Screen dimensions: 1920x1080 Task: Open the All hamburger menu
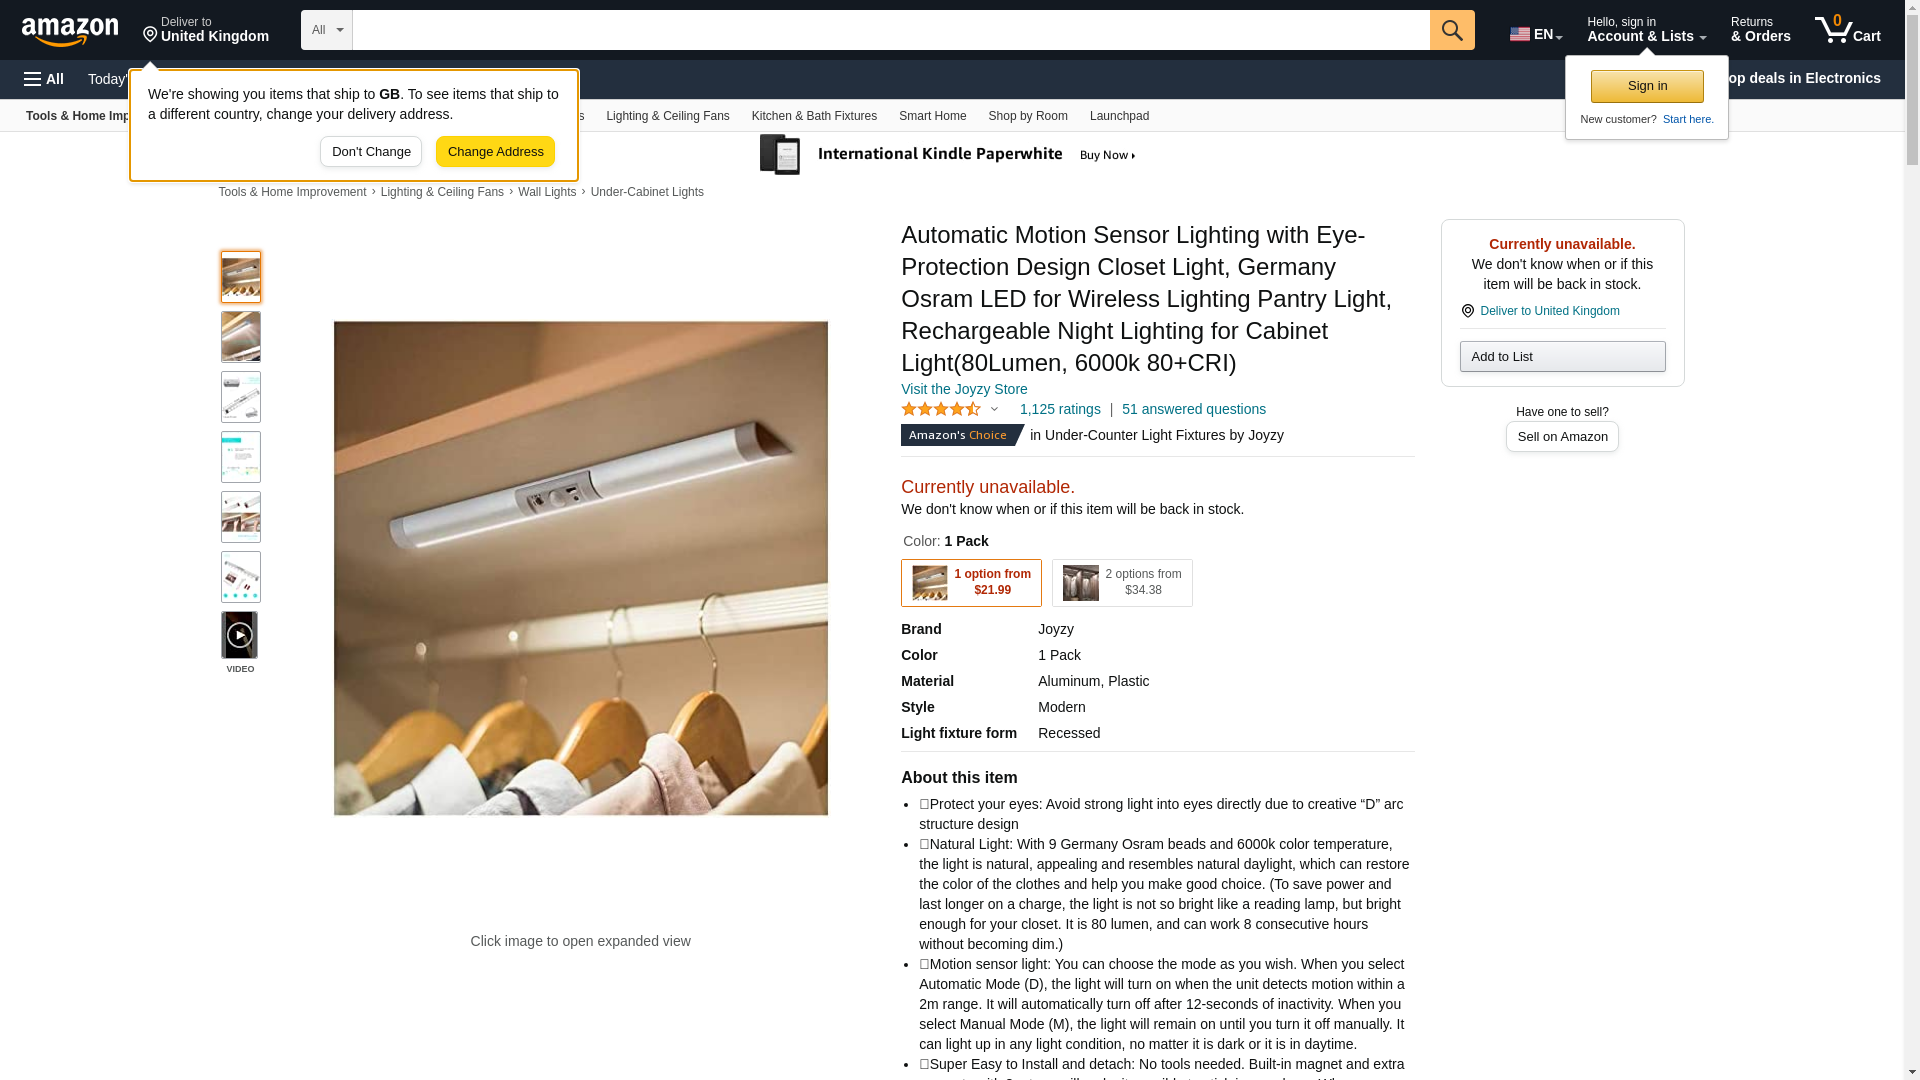(44, 79)
